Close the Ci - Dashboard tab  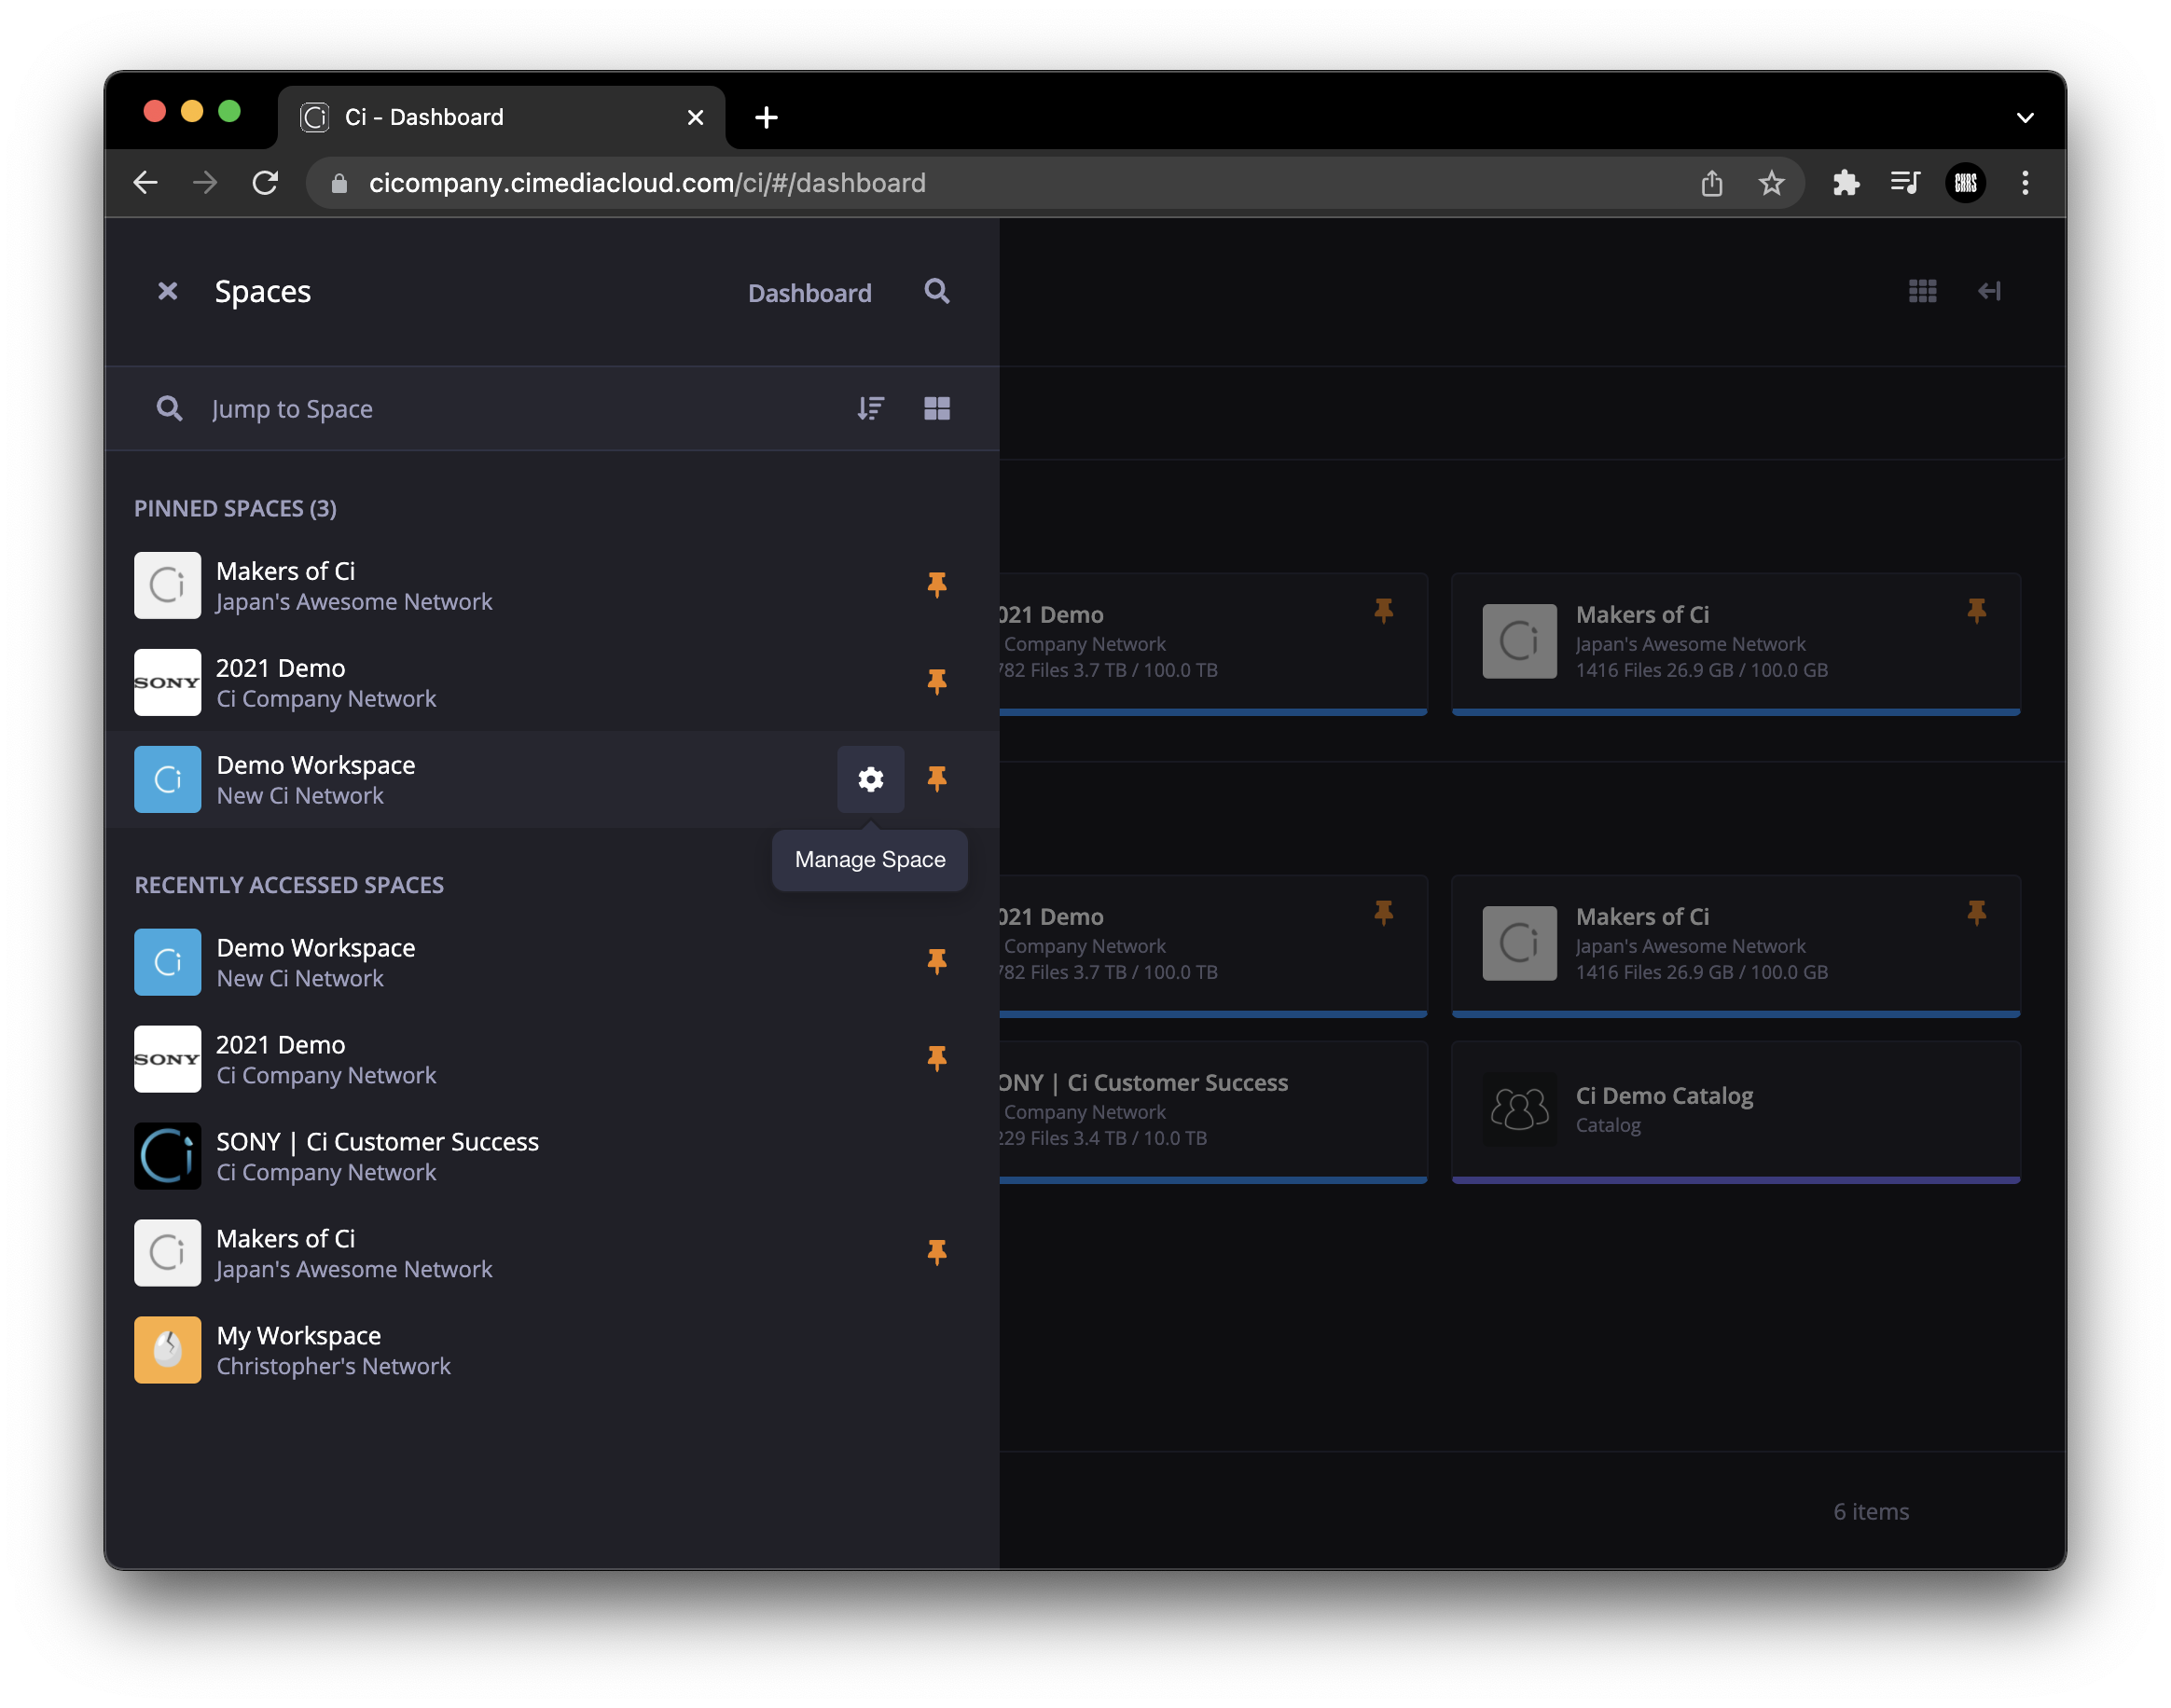(x=695, y=117)
